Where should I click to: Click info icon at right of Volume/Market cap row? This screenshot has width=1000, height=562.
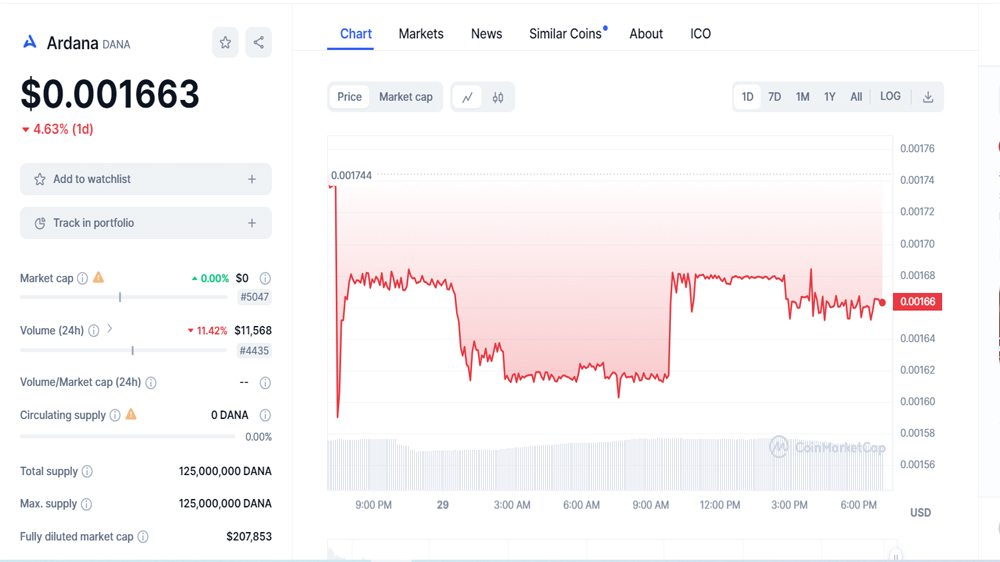coord(265,383)
